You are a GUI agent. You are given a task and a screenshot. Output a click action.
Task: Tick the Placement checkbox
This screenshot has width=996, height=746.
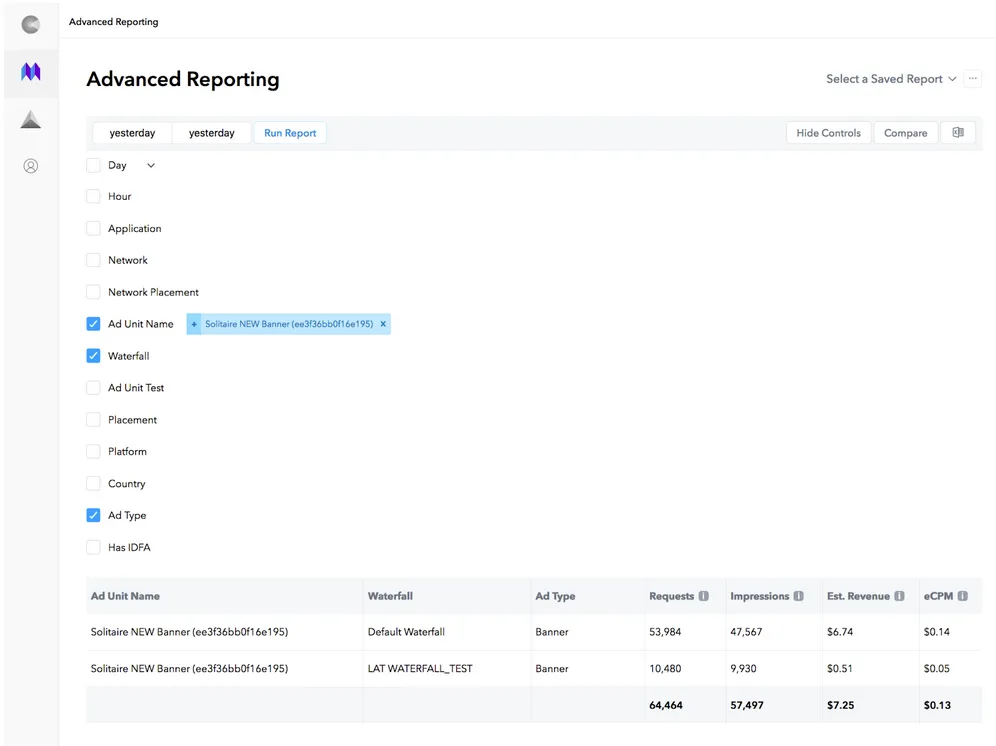[93, 419]
